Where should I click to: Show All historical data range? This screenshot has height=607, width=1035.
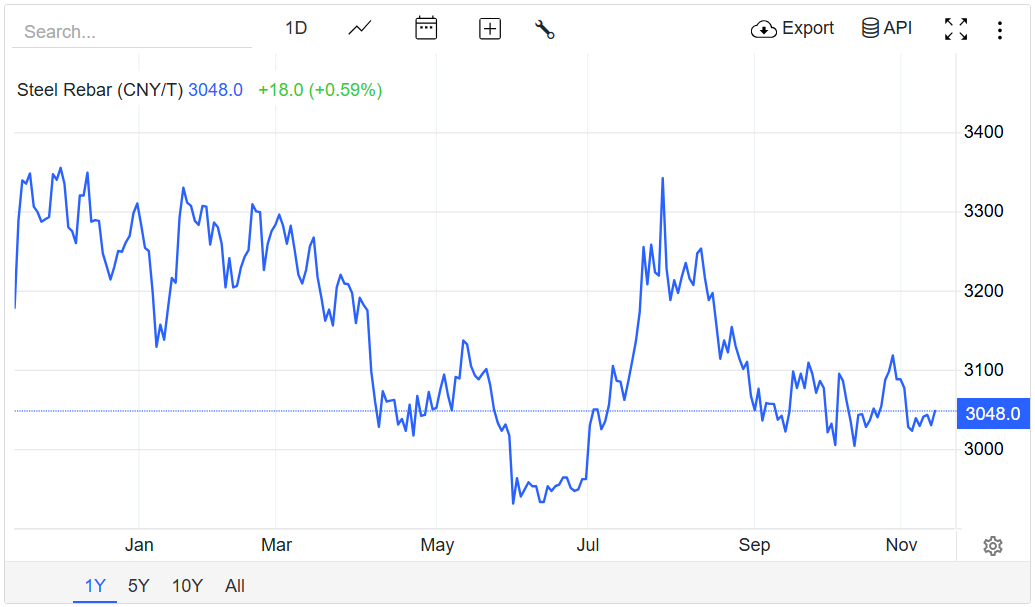tap(235, 586)
